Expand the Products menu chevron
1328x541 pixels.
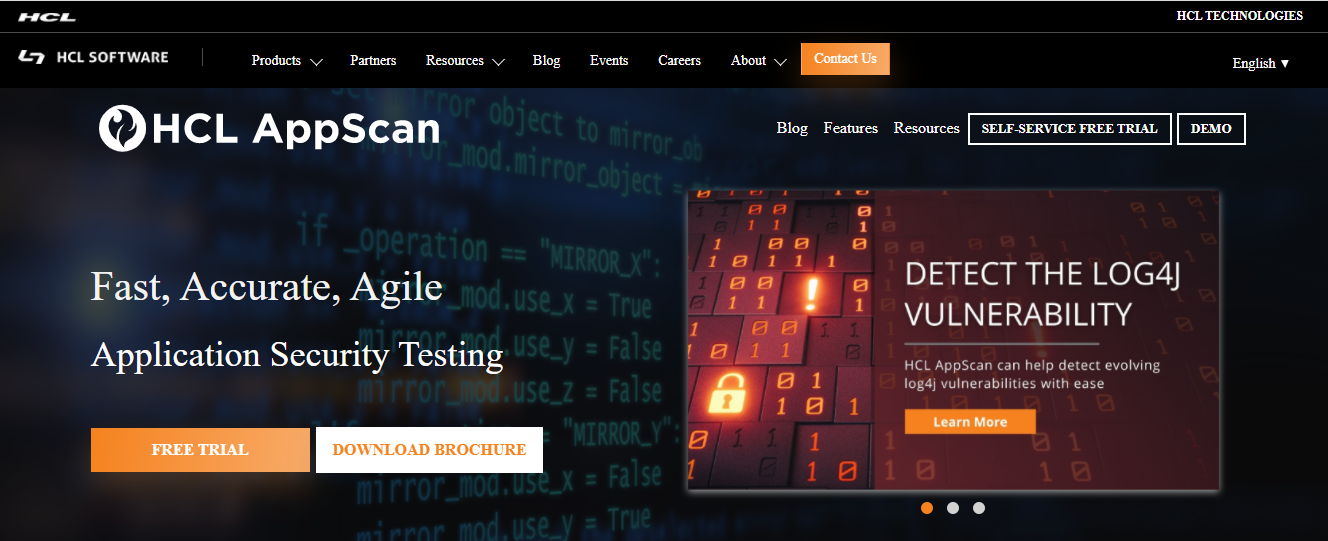(316, 62)
